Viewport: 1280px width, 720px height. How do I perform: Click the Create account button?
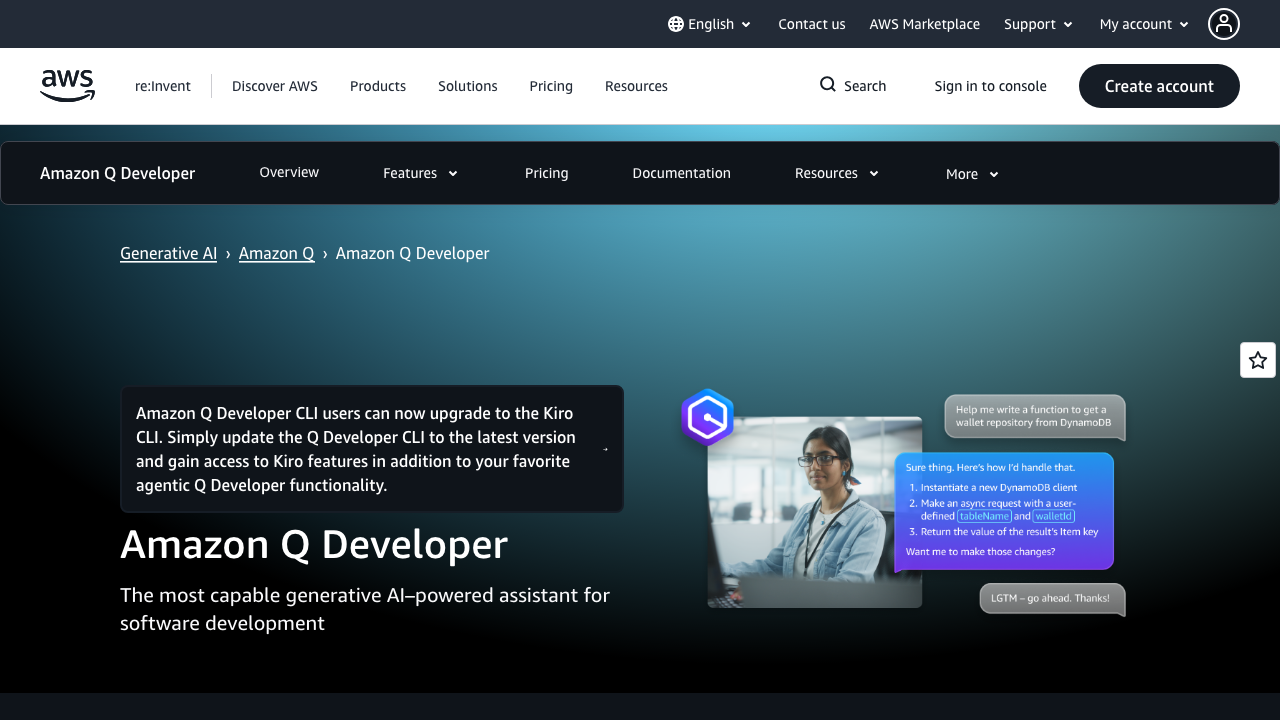1158,86
